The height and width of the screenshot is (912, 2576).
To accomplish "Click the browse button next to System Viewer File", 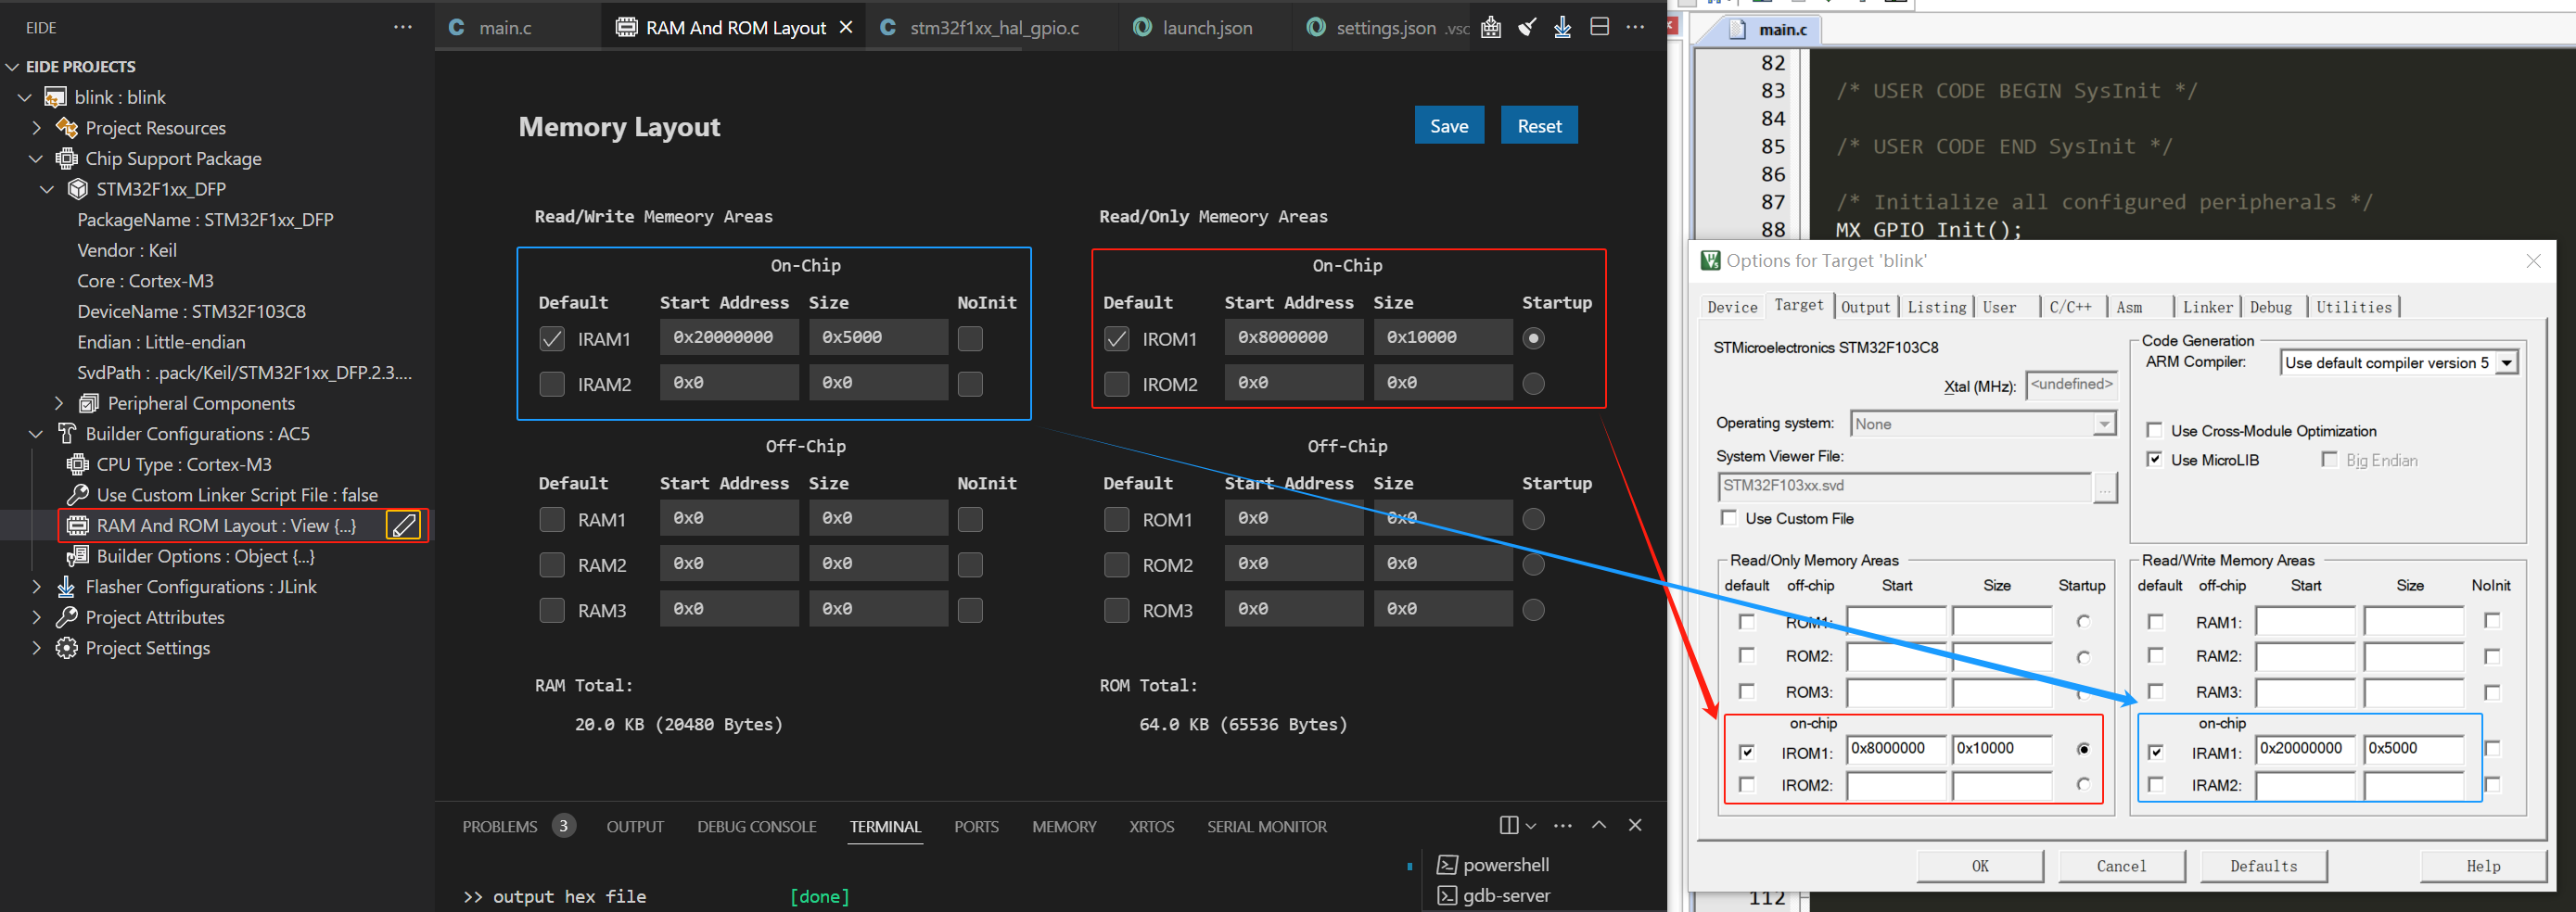I will 2105,486.
